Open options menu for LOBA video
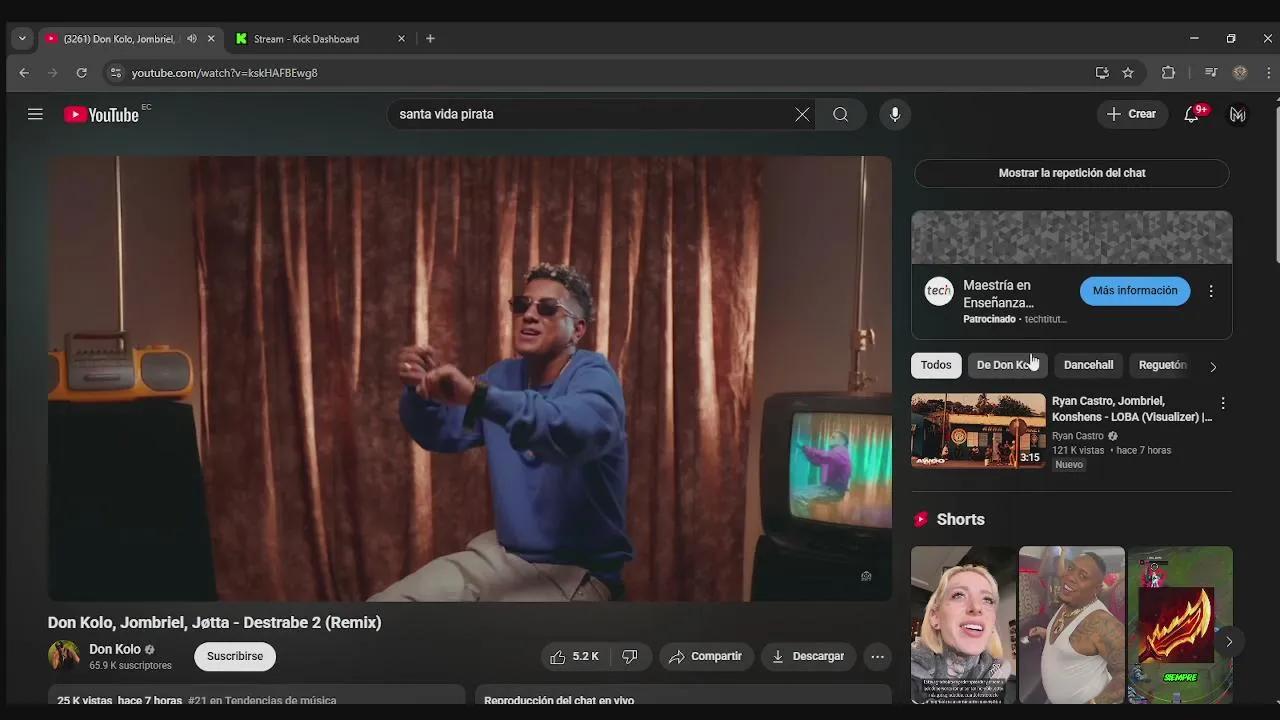This screenshot has height=720, width=1280. coord(1222,404)
